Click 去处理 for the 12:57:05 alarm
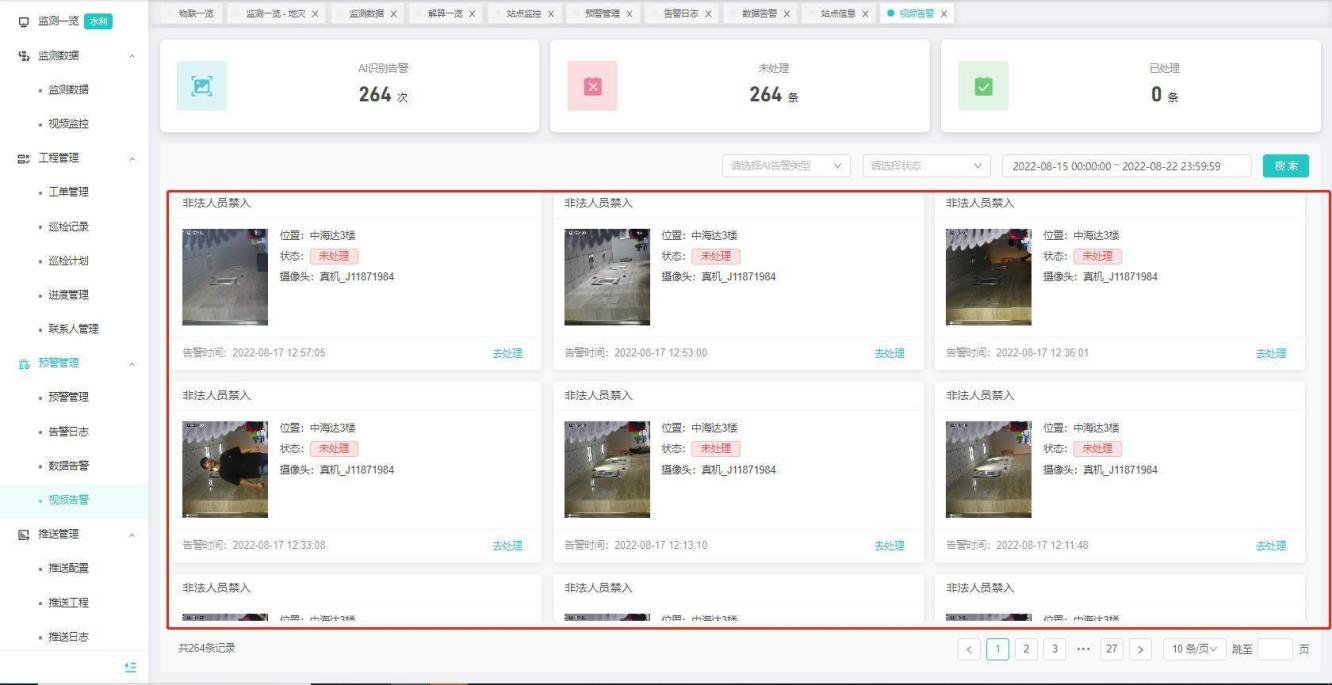This screenshot has height=685, width=1332. click(507, 353)
